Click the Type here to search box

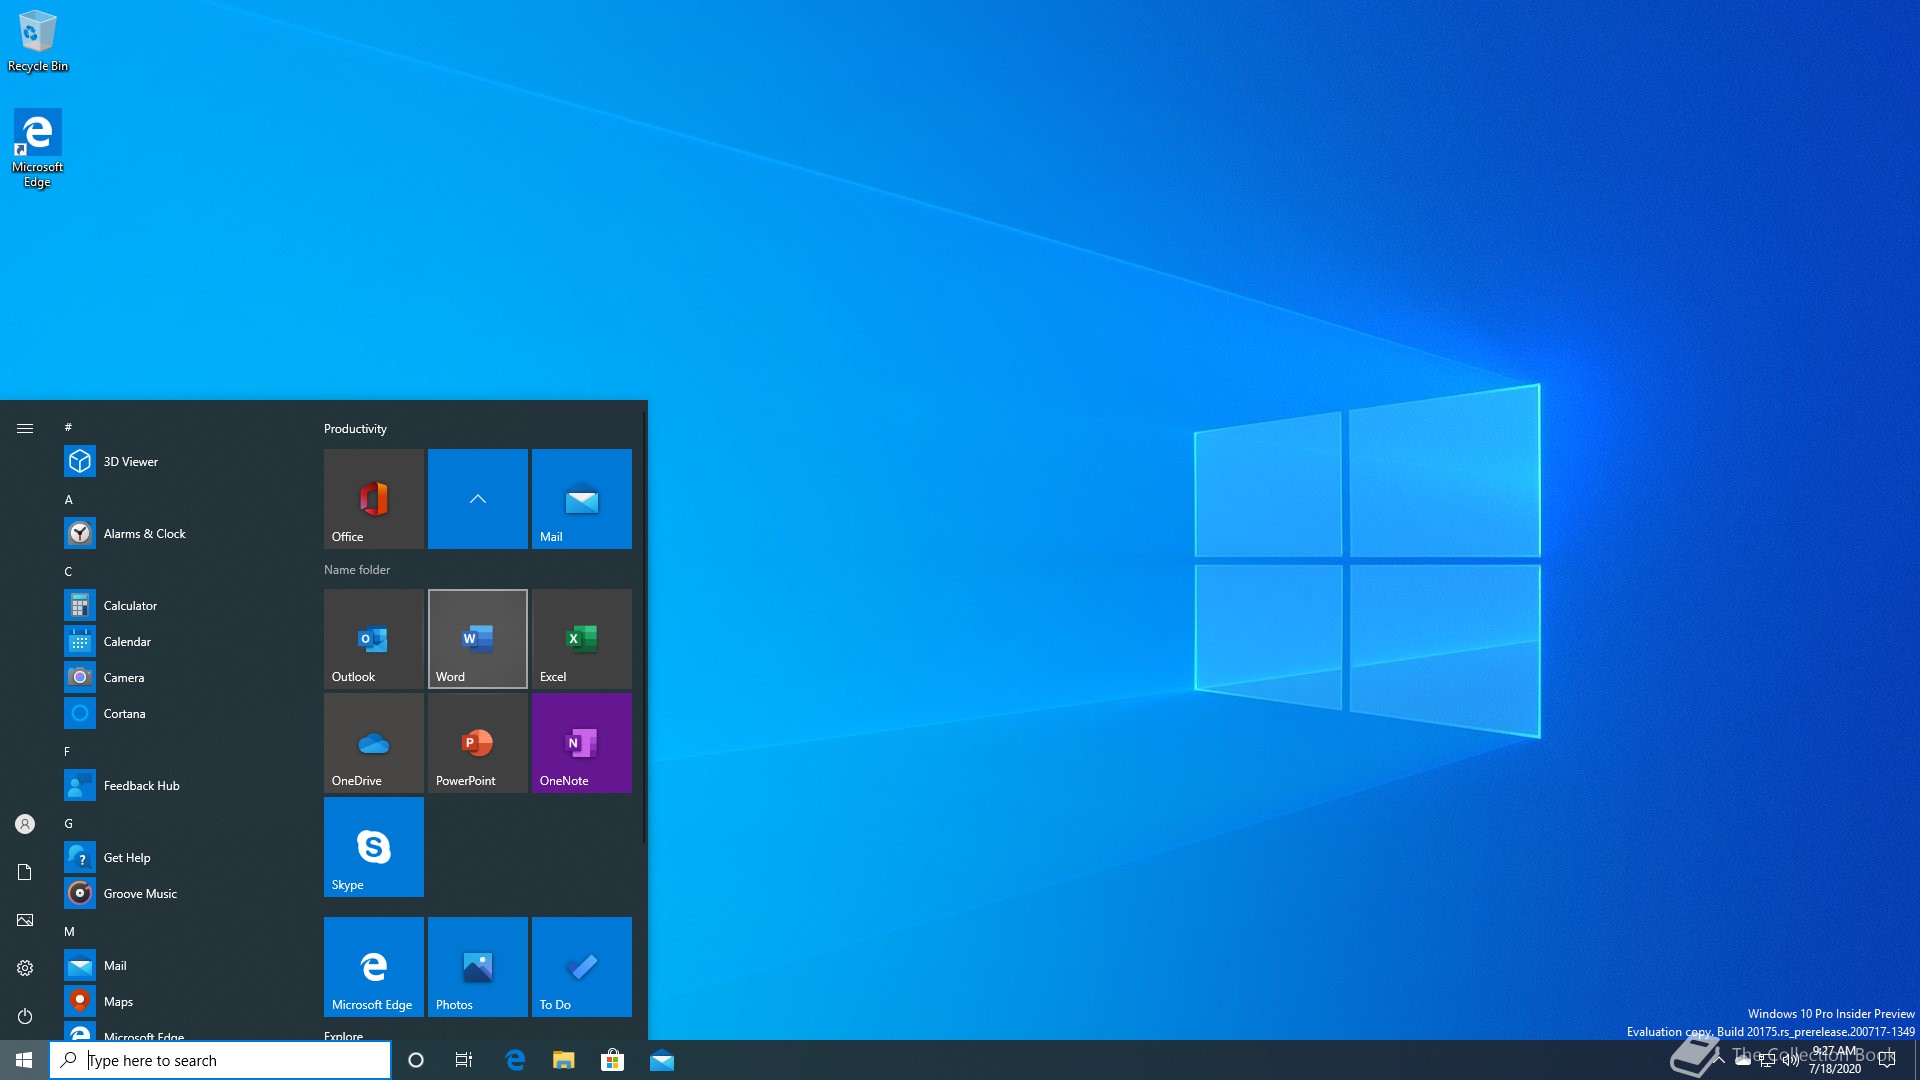(x=220, y=1060)
